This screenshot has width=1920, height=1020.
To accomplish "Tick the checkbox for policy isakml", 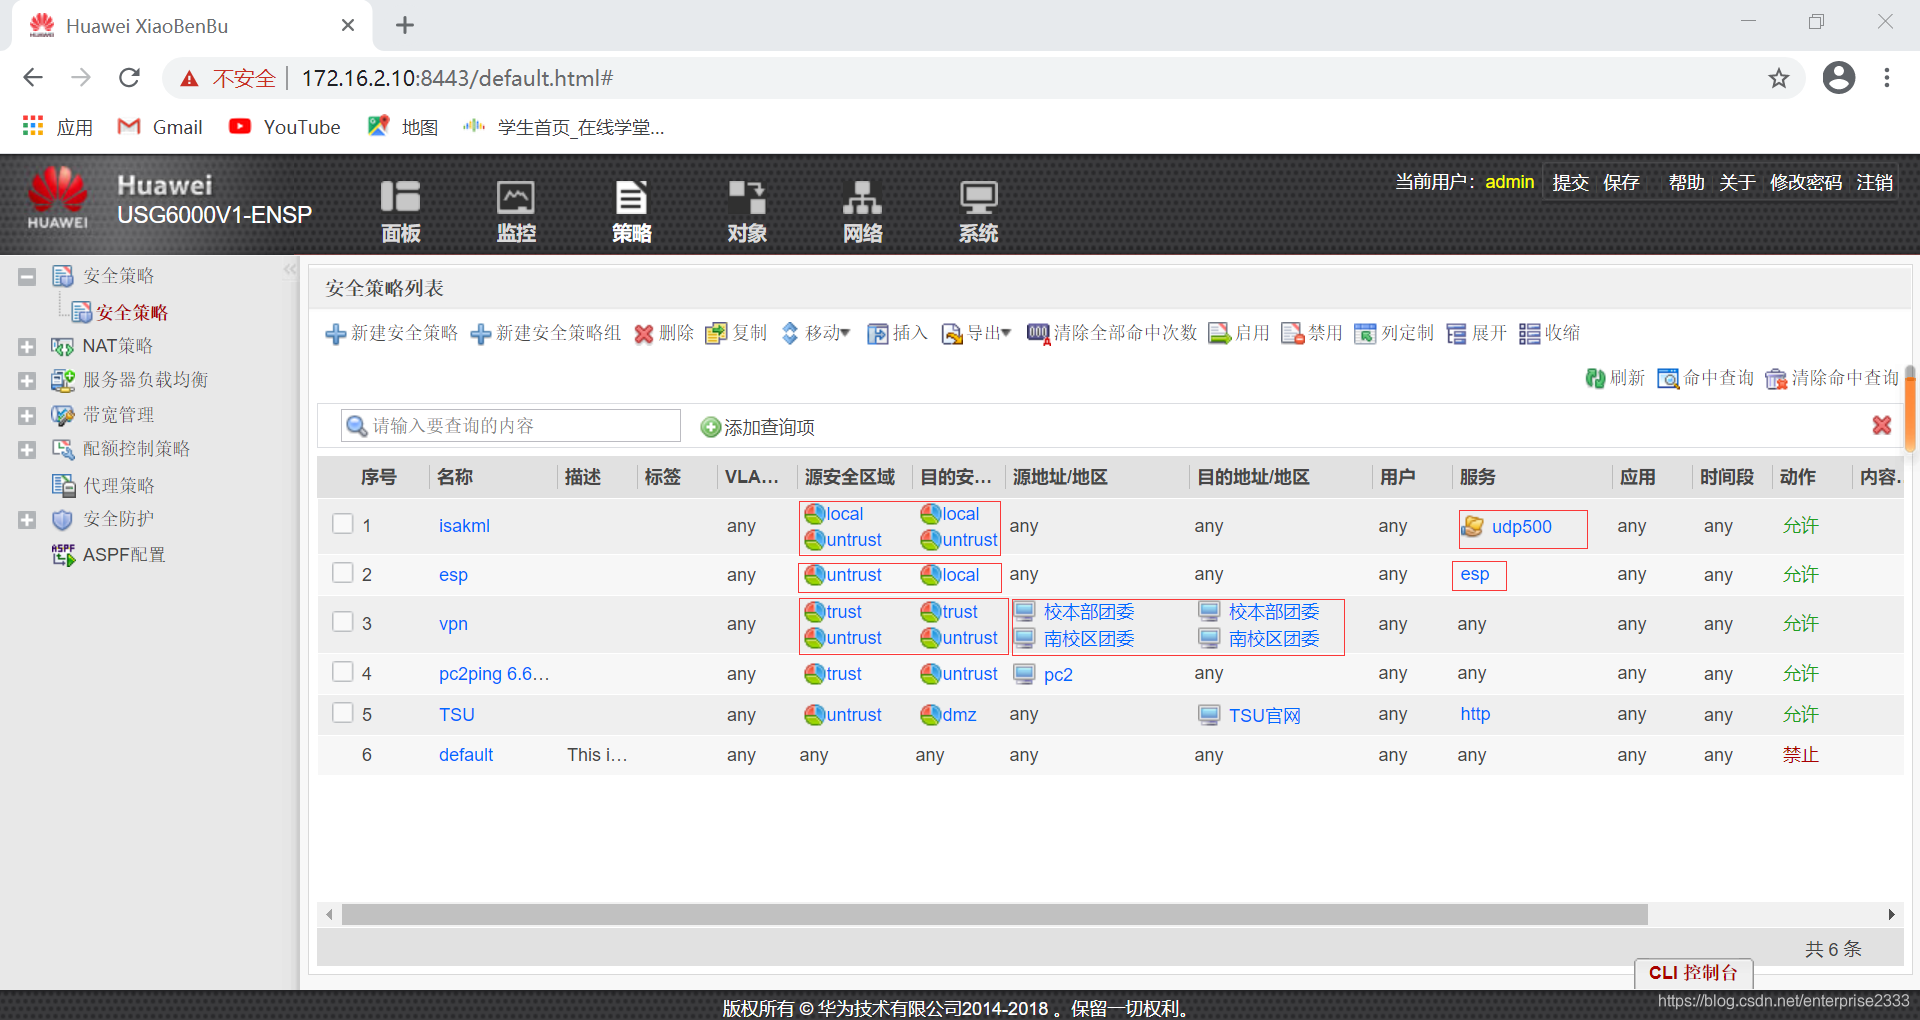I will coord(343,523).
